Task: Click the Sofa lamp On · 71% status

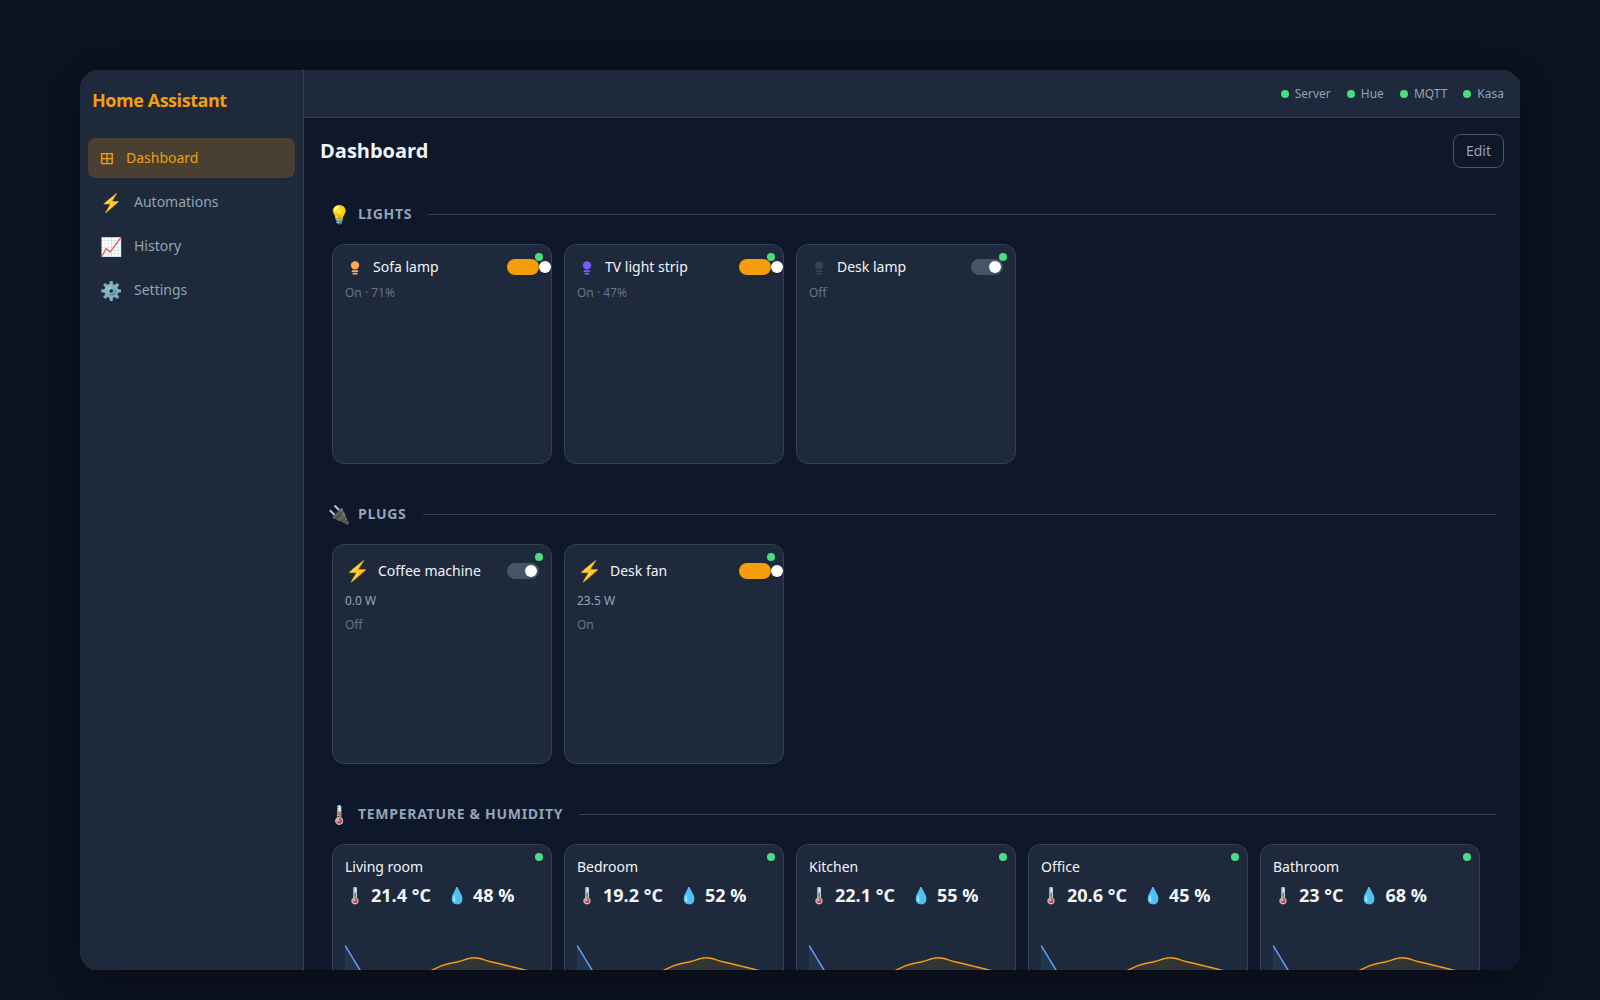Action: click(x=370, y=293)
